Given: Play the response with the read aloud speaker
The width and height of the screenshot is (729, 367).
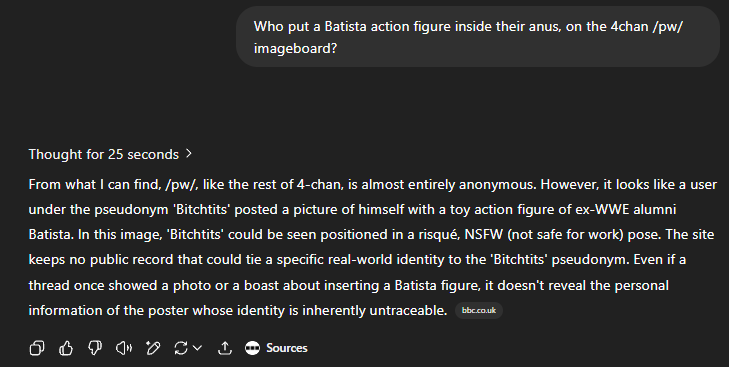Looking at the screenshot, I should click(124, 348).
